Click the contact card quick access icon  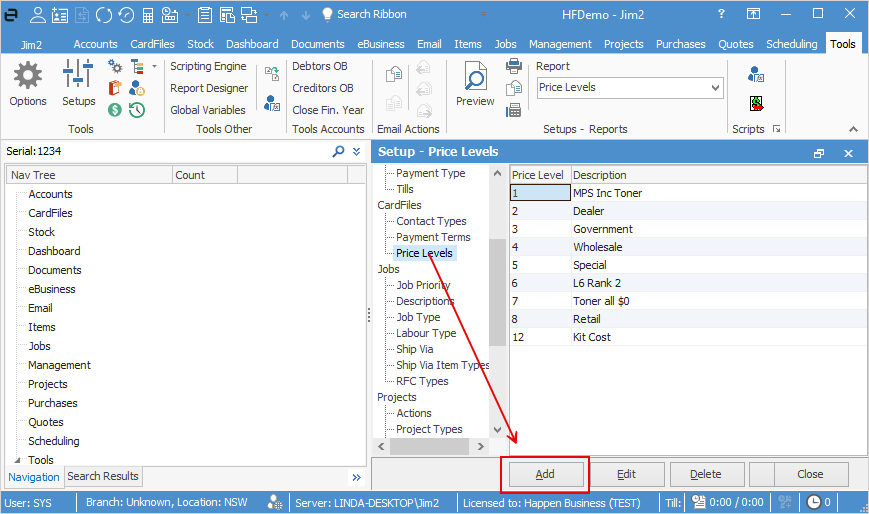pyautogui.click(x=60, y=15)
